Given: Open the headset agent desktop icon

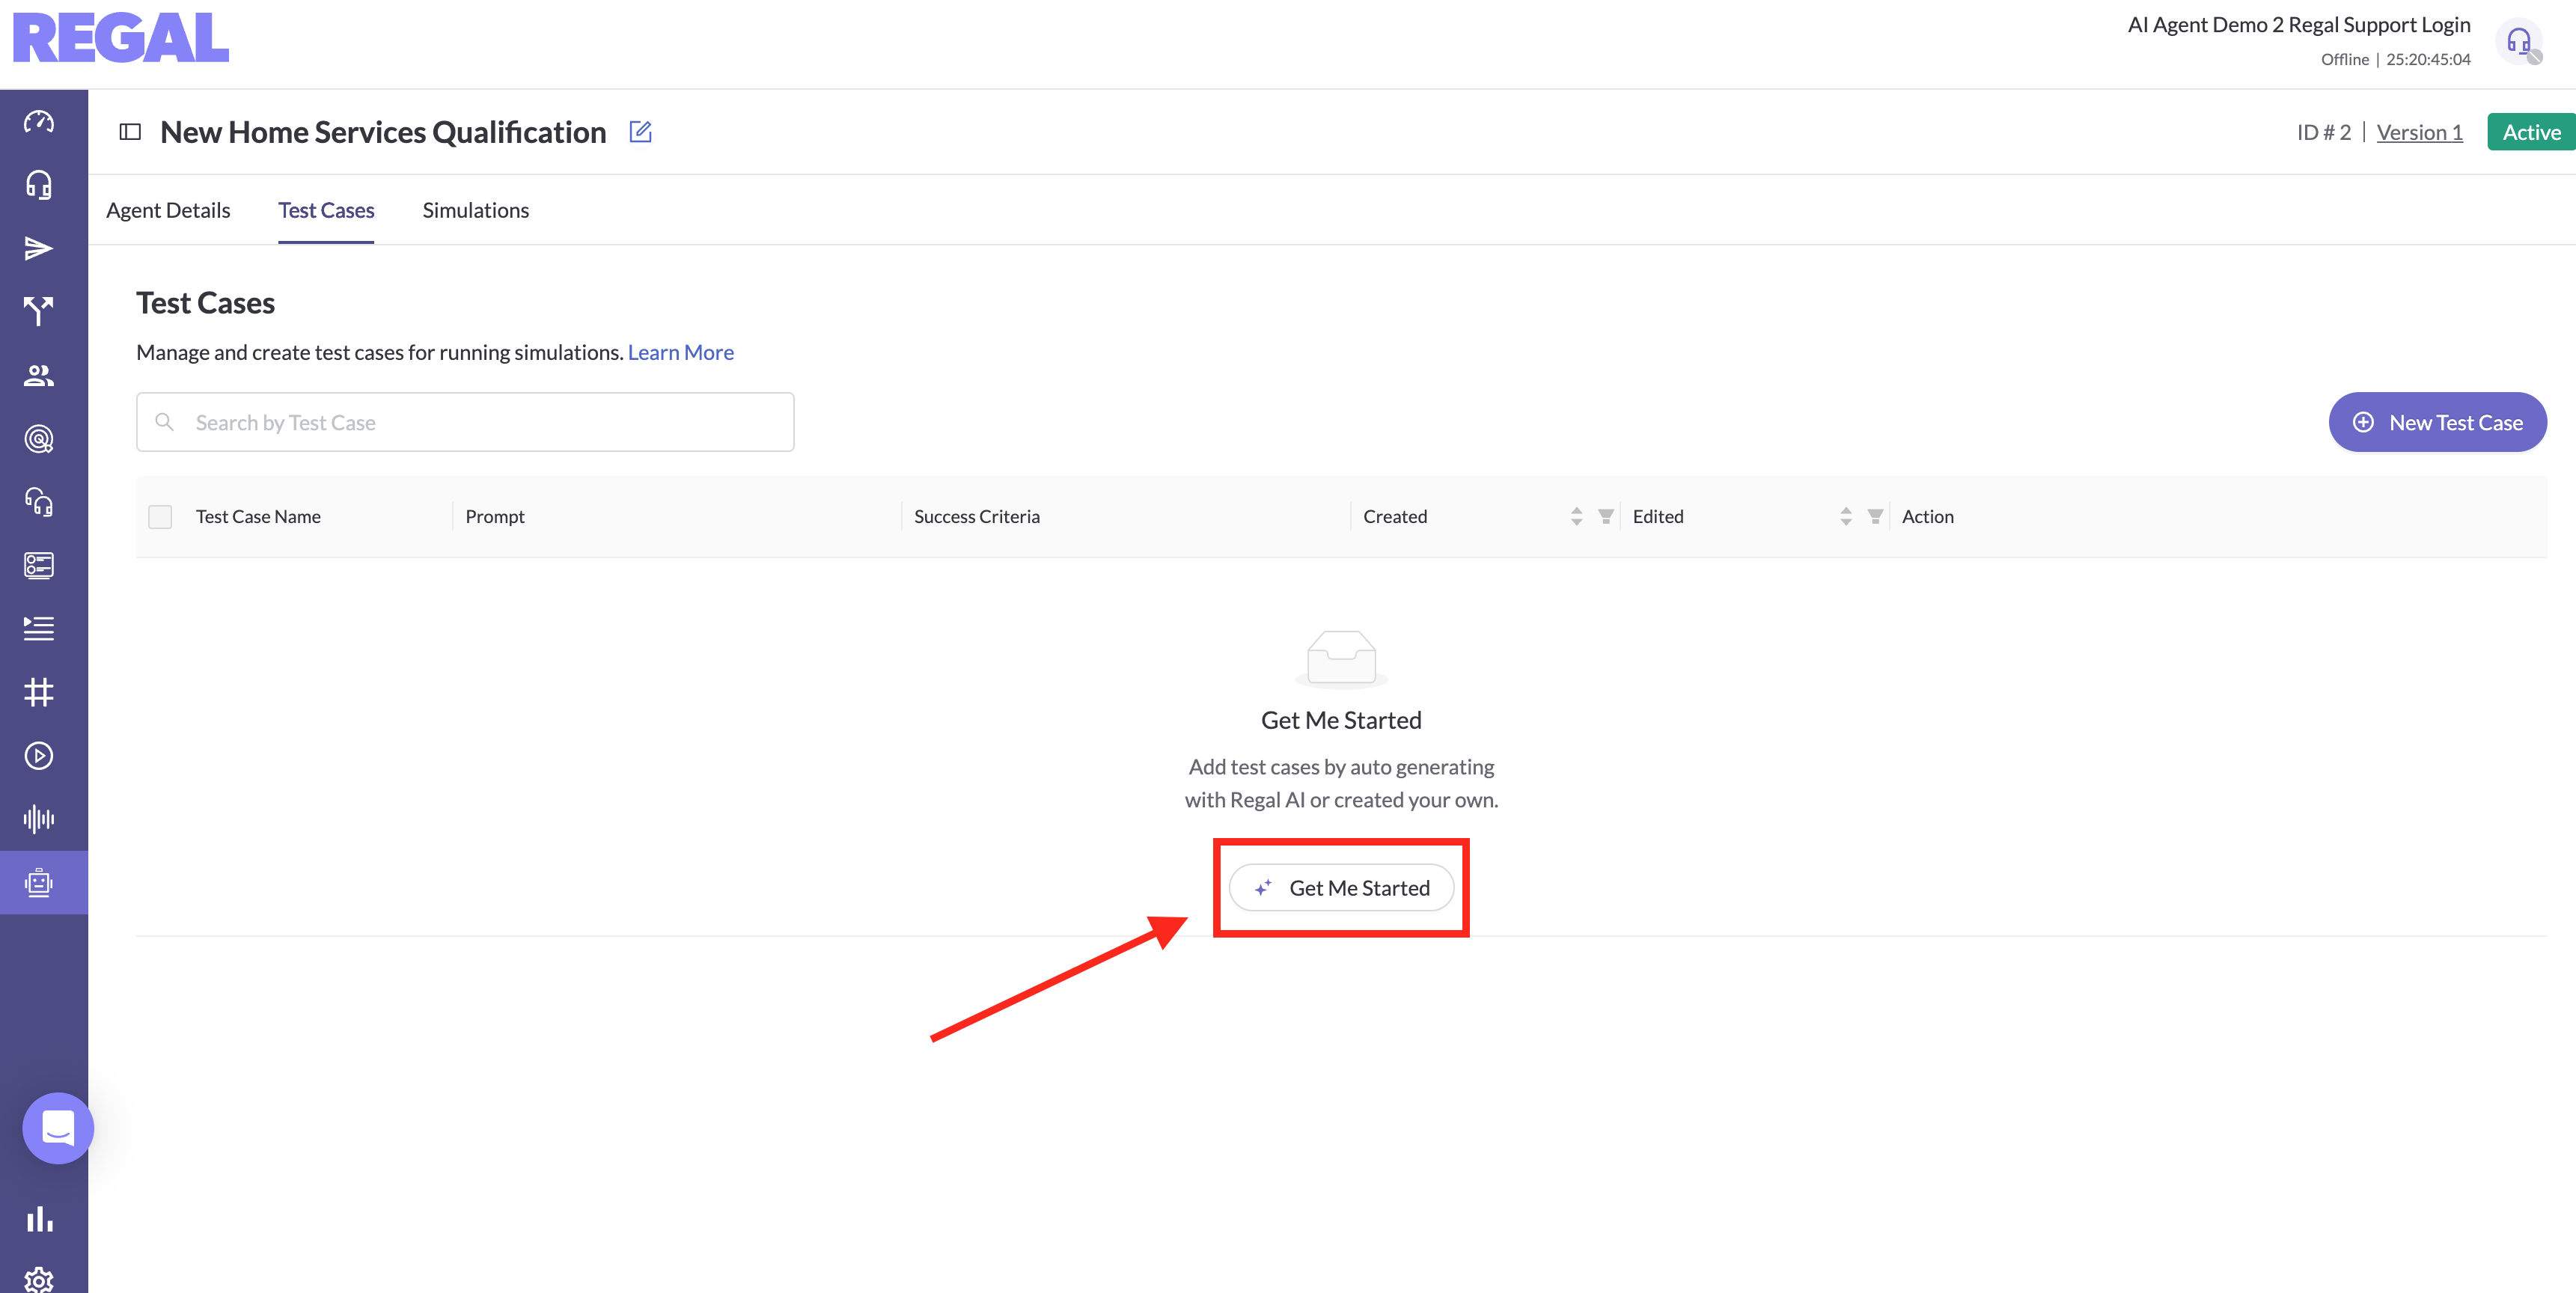Looking at the screenshot, I should [x=39, y=185].
